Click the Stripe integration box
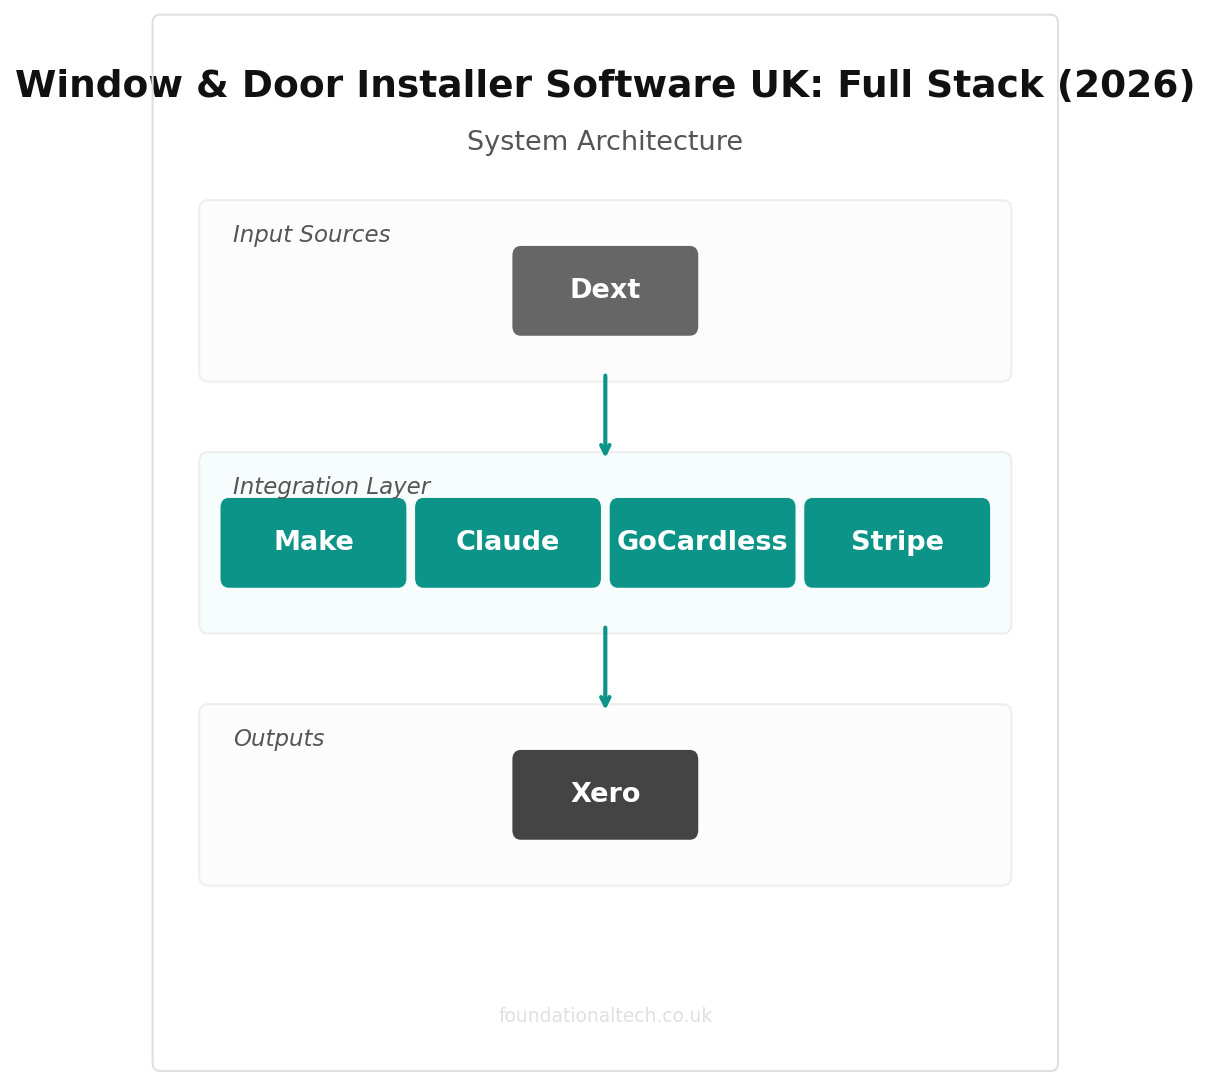The width and height of the screenshot is (1210, 1086). point(897,543)
